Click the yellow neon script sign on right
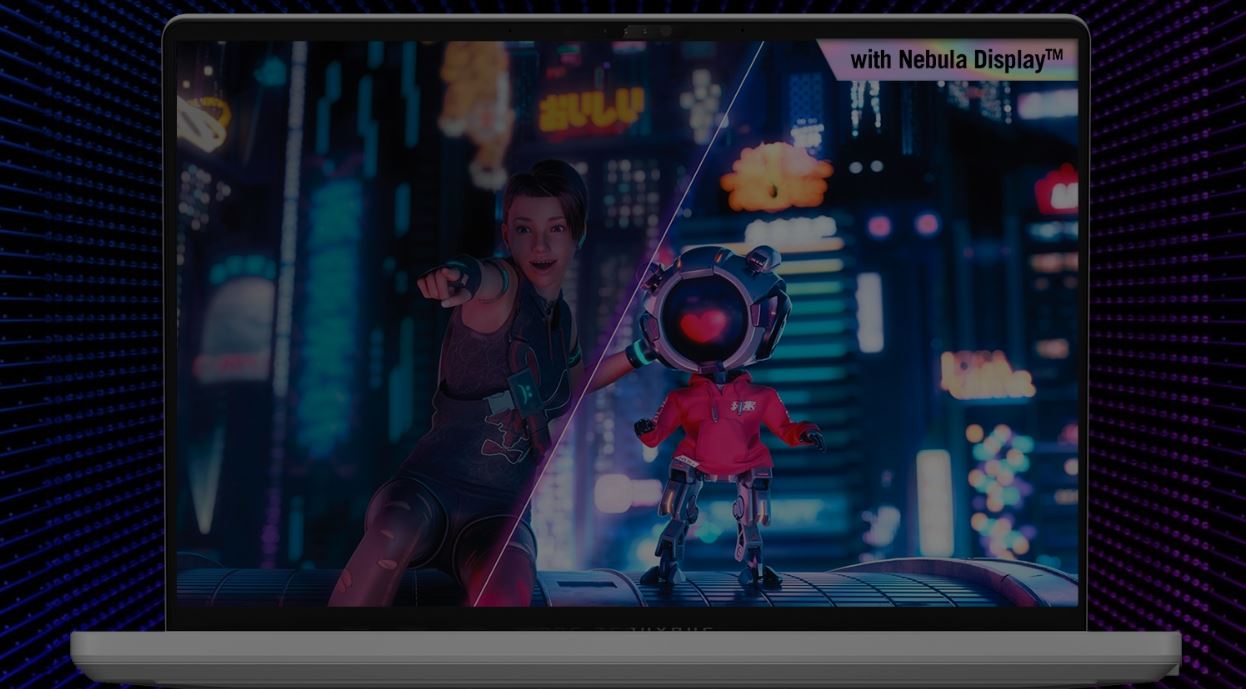This screenshot has height=689, width=1246. (x=985, y=376)
